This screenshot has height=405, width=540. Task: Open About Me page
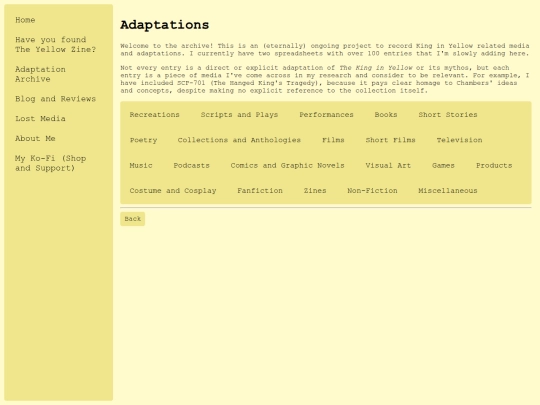point(35,139)
